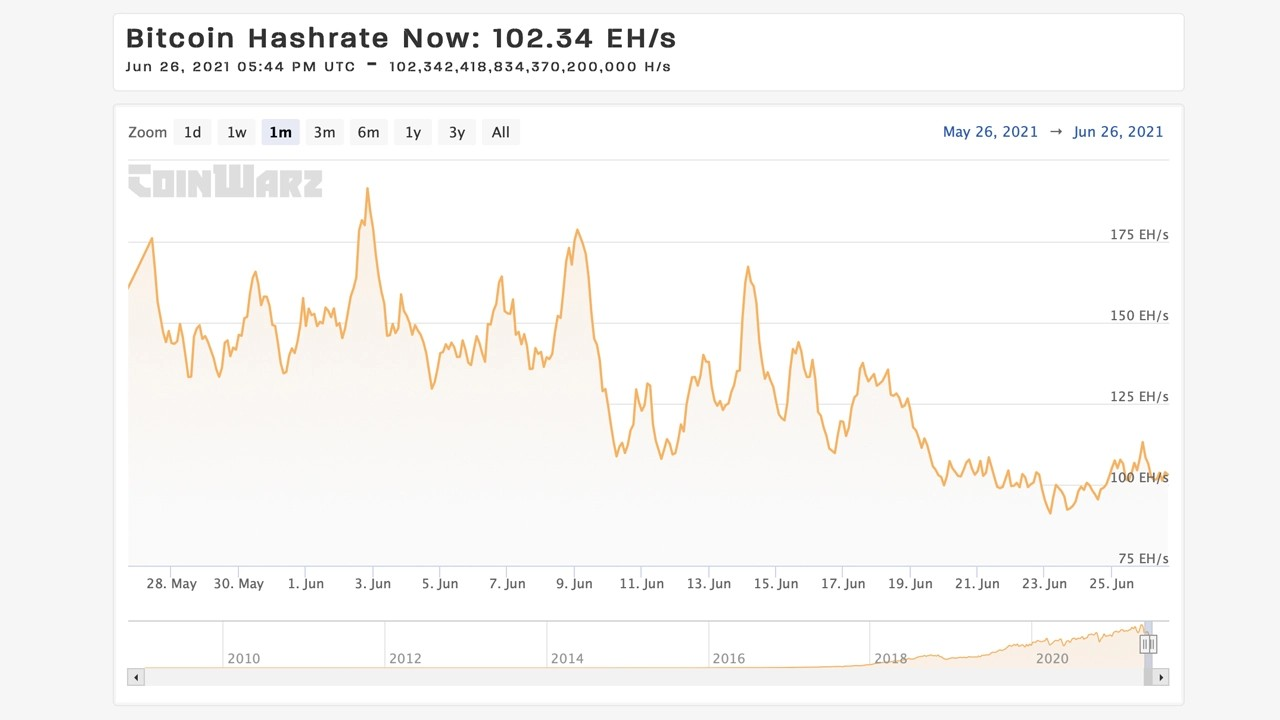Click the navigator scrollbar track

(644, 677)
